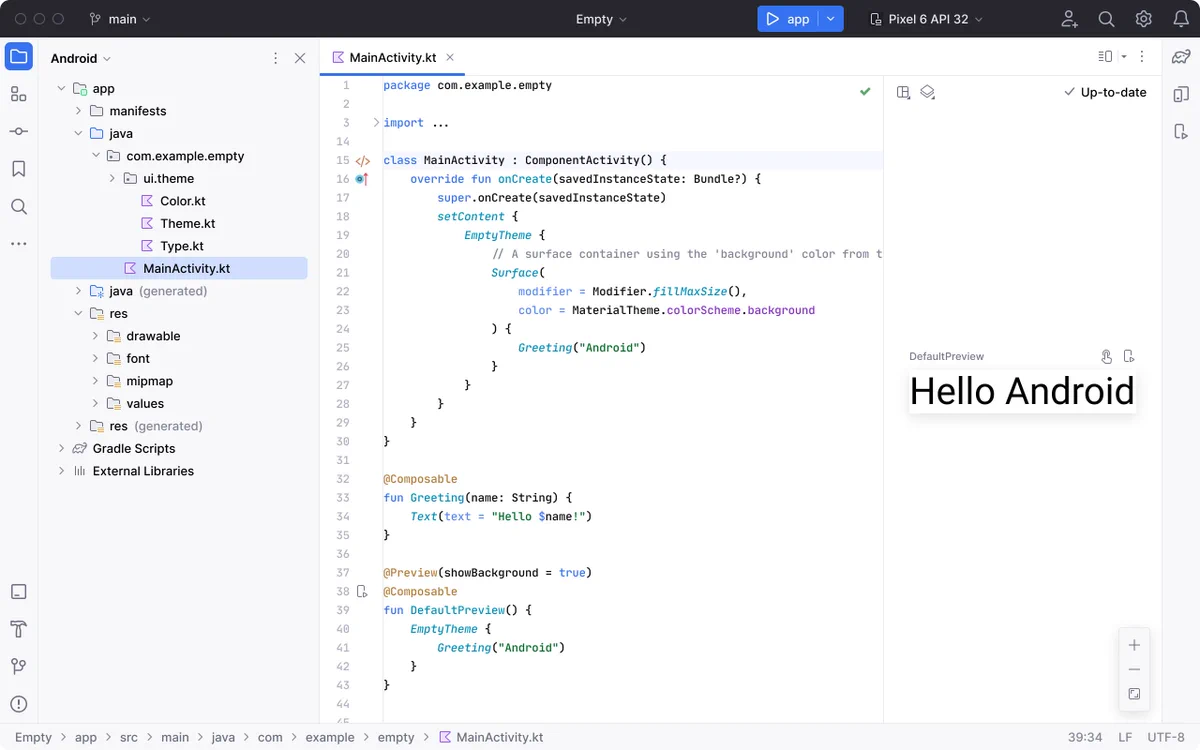
Task: Expand External Libraries node
Action: [61, 471]
